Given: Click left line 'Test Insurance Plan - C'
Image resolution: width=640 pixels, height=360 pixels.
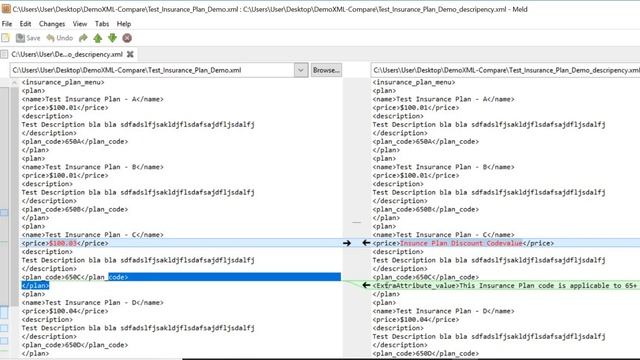Looking at the screenshot, I should pos(93,235).
